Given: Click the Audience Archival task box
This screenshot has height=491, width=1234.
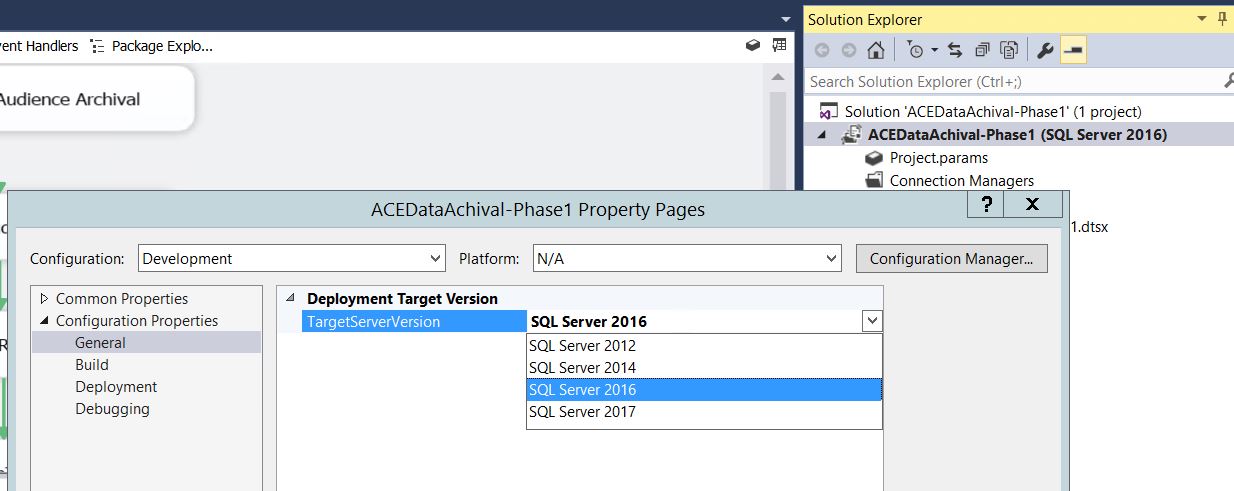Looking at the screenshot, I should point(96,99).
